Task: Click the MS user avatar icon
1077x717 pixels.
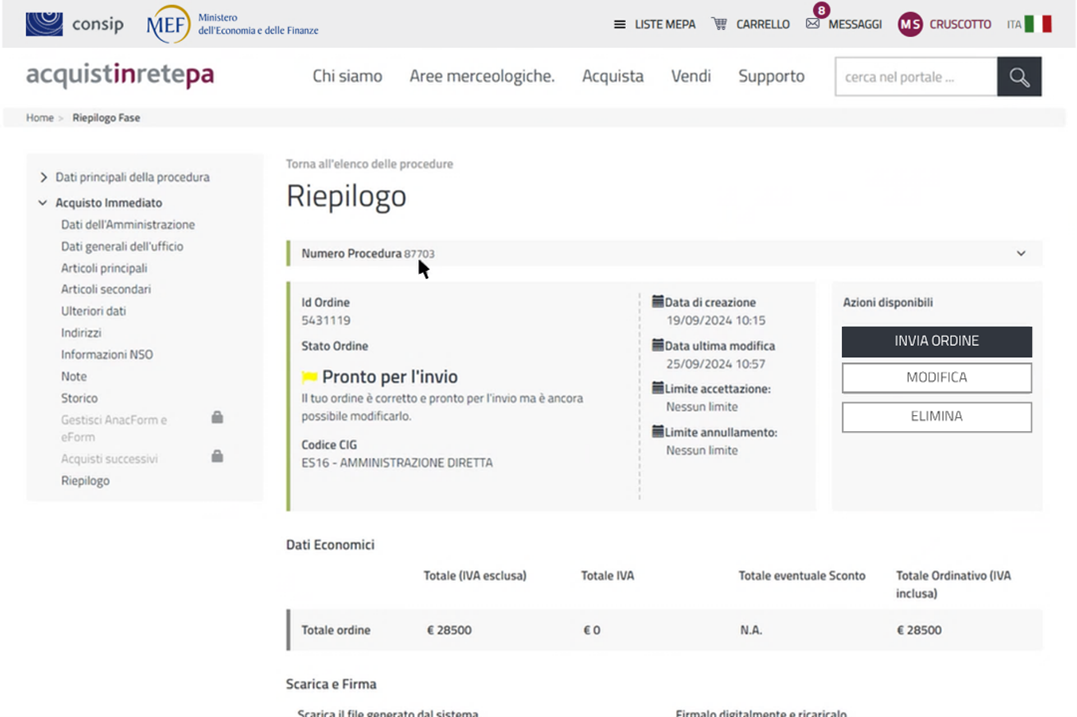Action: 909,24
